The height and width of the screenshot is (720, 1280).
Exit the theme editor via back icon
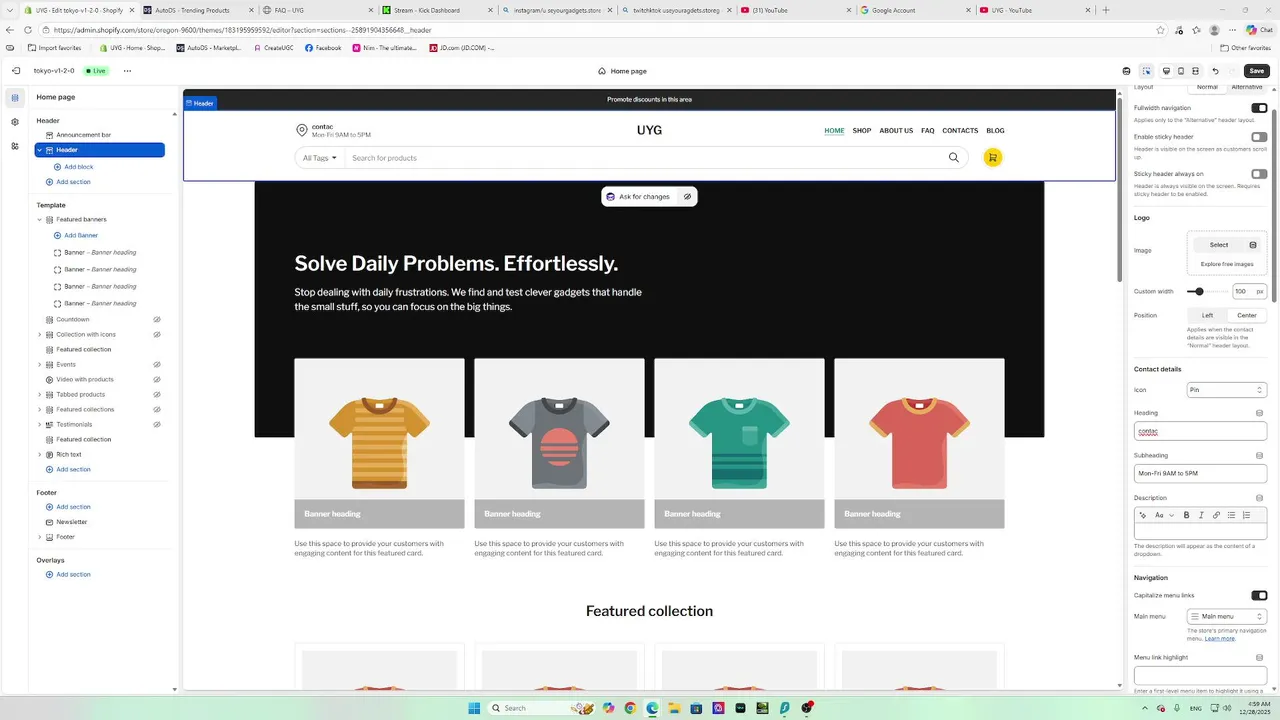[x=15, y=71]
